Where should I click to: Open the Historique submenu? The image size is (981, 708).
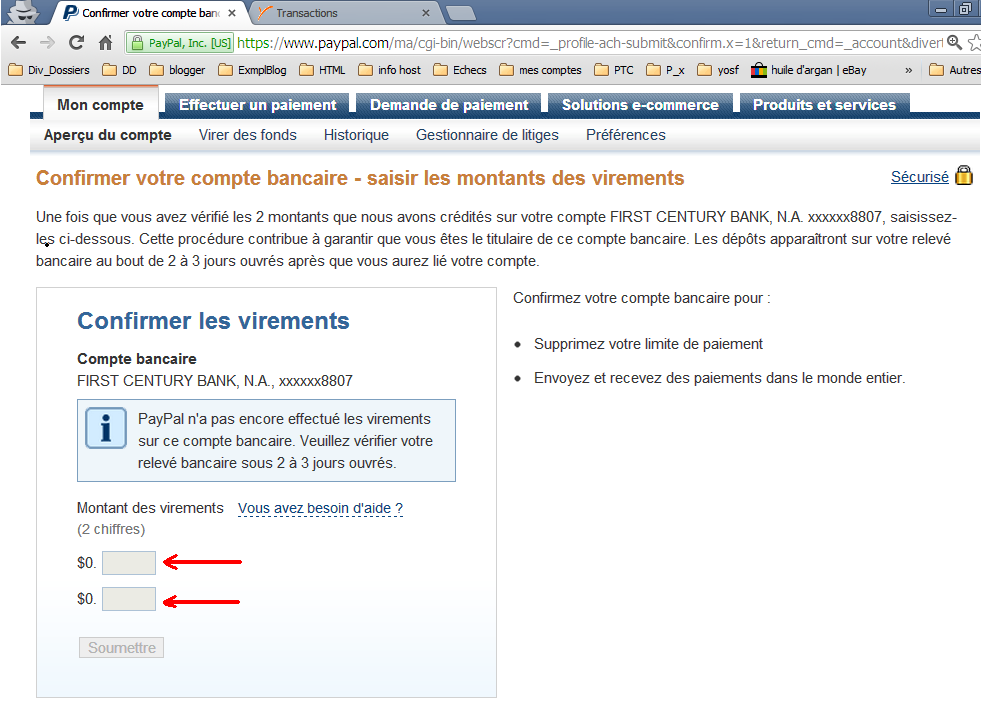pyautogui.click(x=356, y=135)
